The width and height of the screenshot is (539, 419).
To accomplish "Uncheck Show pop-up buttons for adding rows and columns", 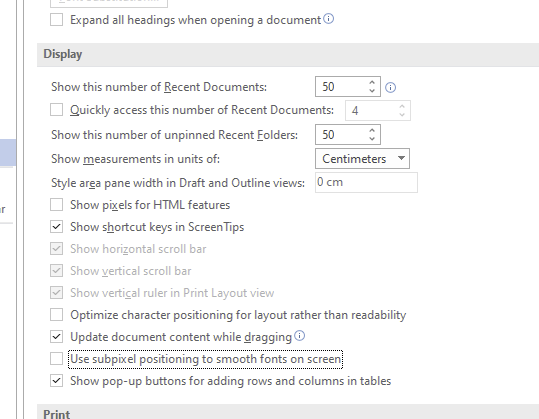I will [x=56, y=381].
